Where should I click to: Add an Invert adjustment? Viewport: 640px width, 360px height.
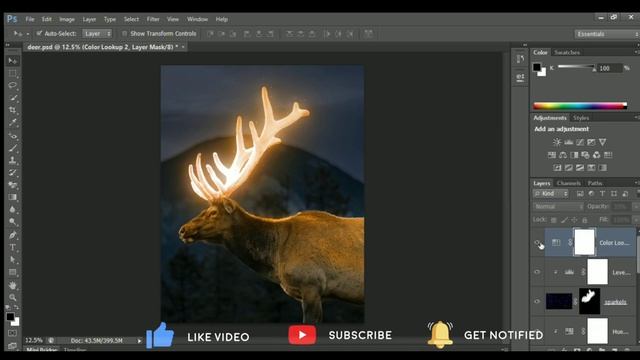[557, 168]
